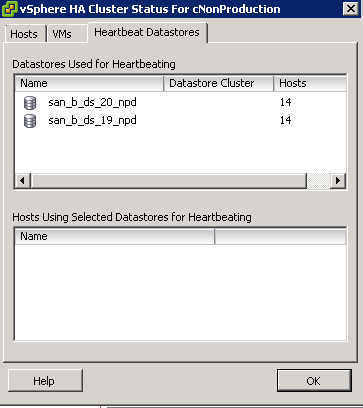Click Name header in hosts heartbeating list

tap(115, 237)
